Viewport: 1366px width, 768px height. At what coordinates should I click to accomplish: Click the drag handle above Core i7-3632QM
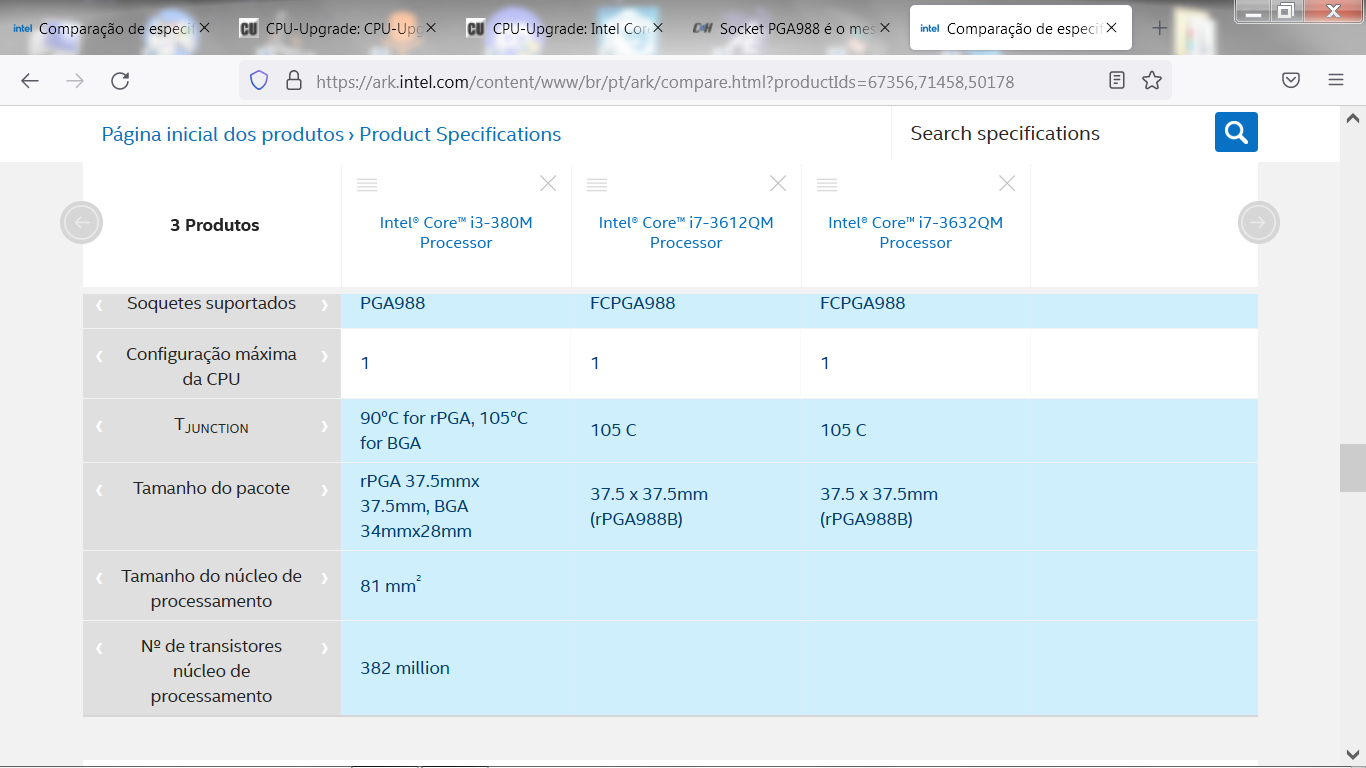coord(826,184)
